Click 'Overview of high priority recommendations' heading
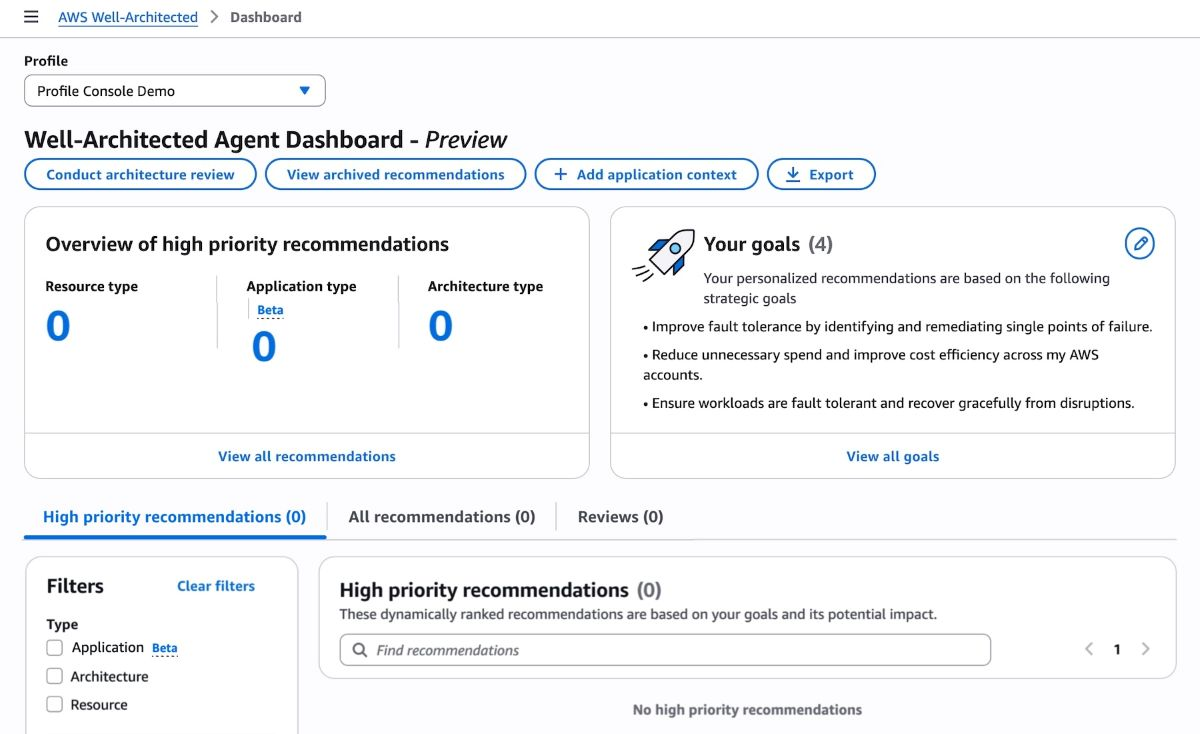The height and width of the screenshot is (734, 1200). (x=247, y=244)
